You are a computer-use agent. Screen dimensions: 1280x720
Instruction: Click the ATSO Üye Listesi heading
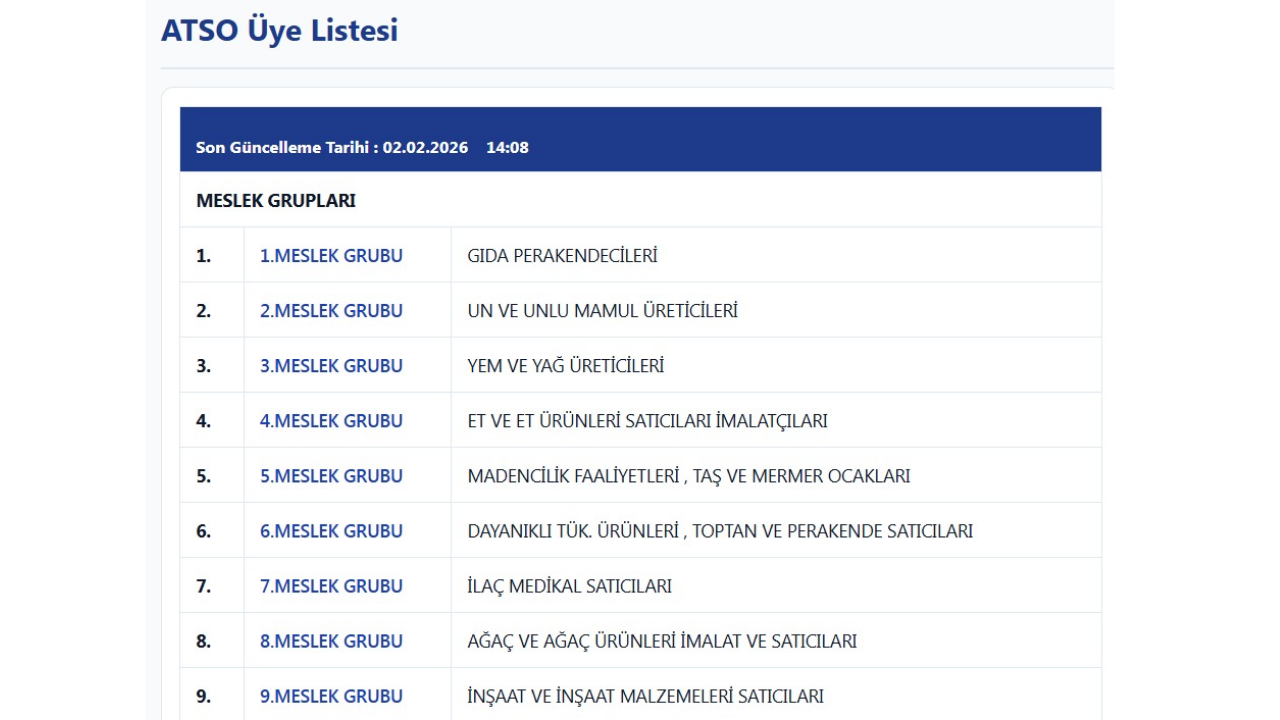coord(279,30)
